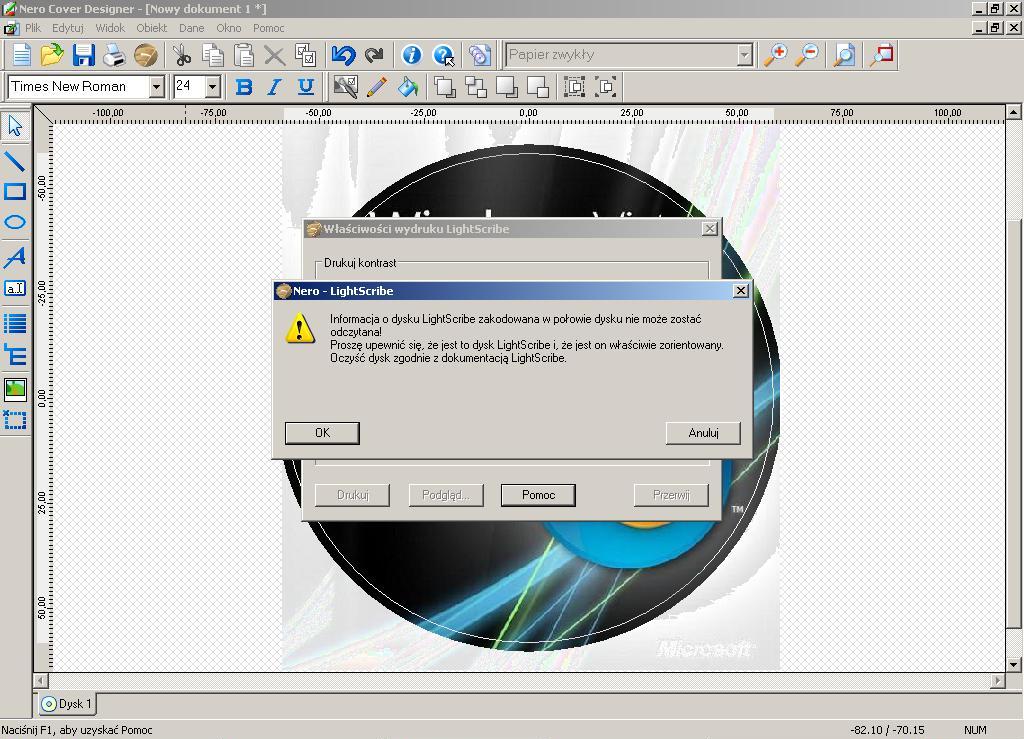Open the Plik menu
This screenshot has height=739, width=1024.
click(33, 28)
